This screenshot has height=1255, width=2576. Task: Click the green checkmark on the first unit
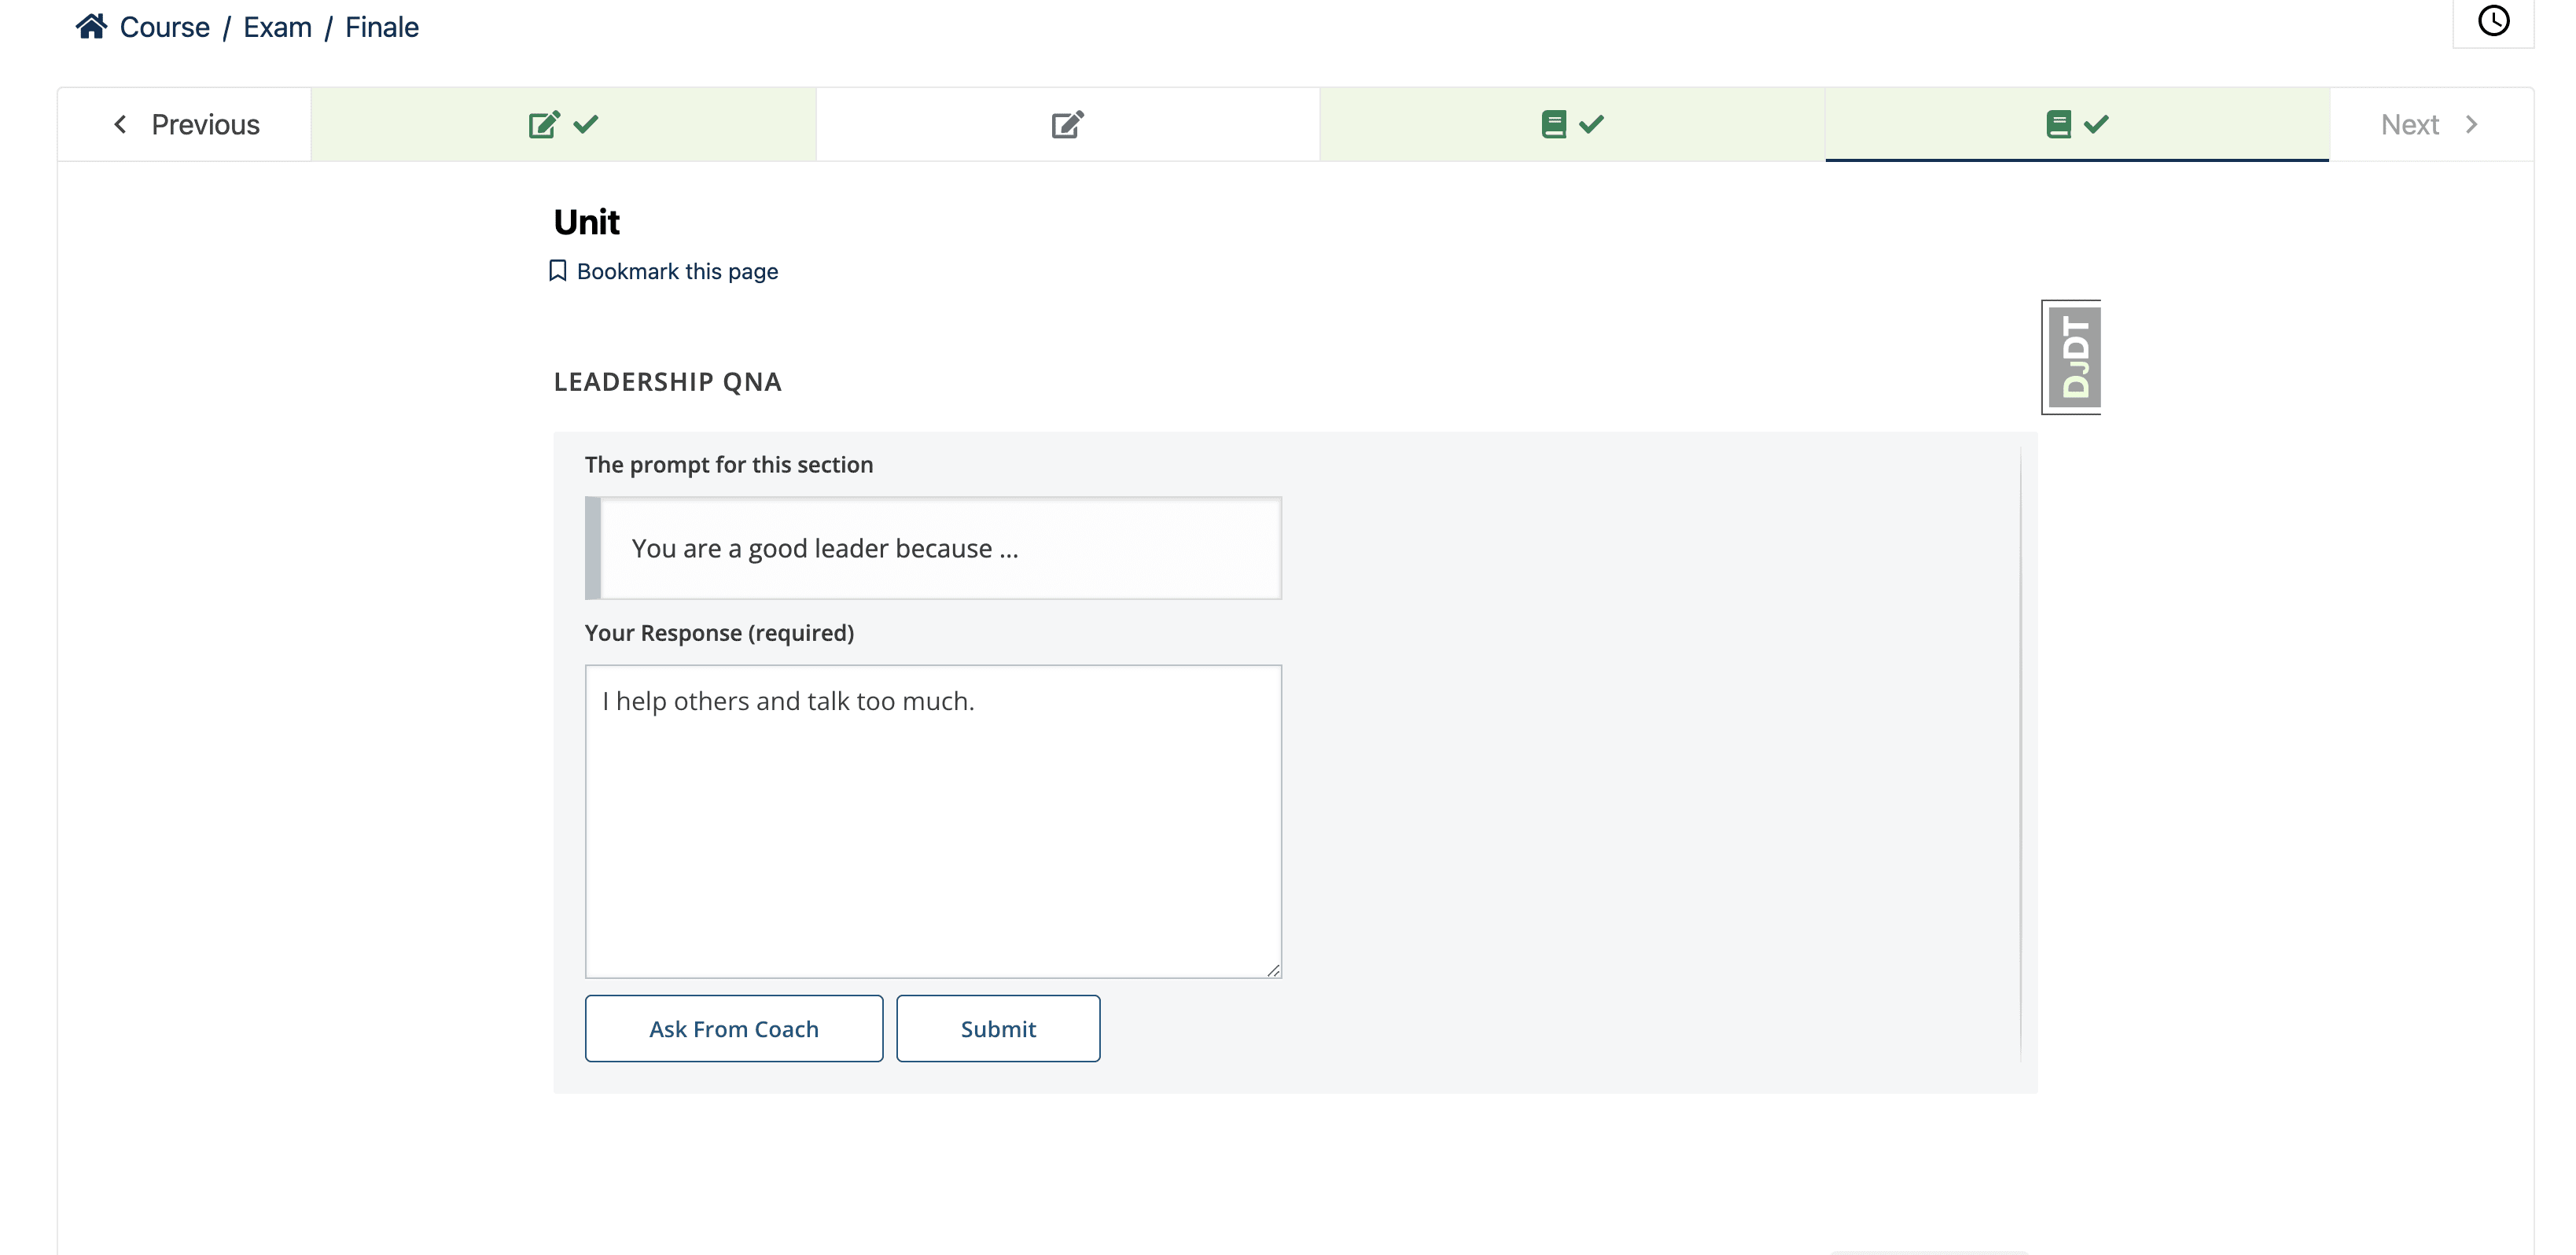tap(585, 123)
